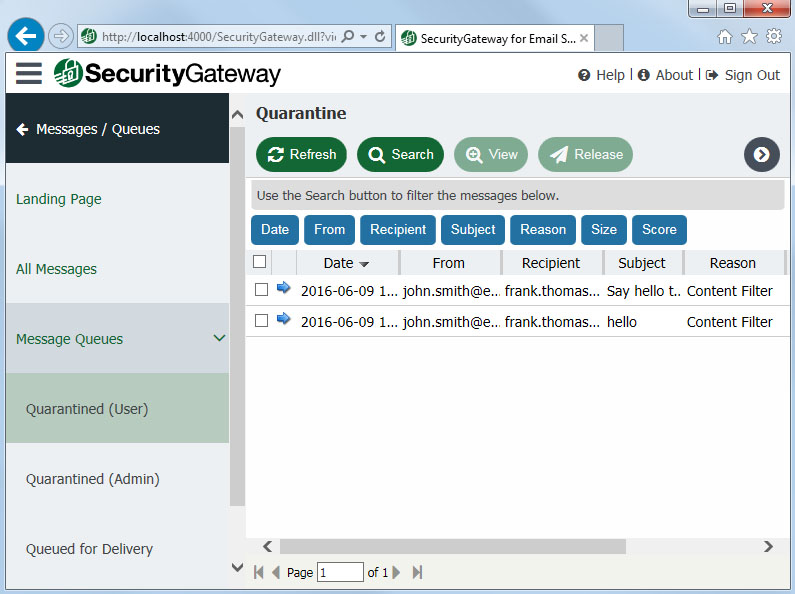The width and height of the screenshot is (795, 594).
Task: Click the blue From filter button
Action: coord(330,230)
